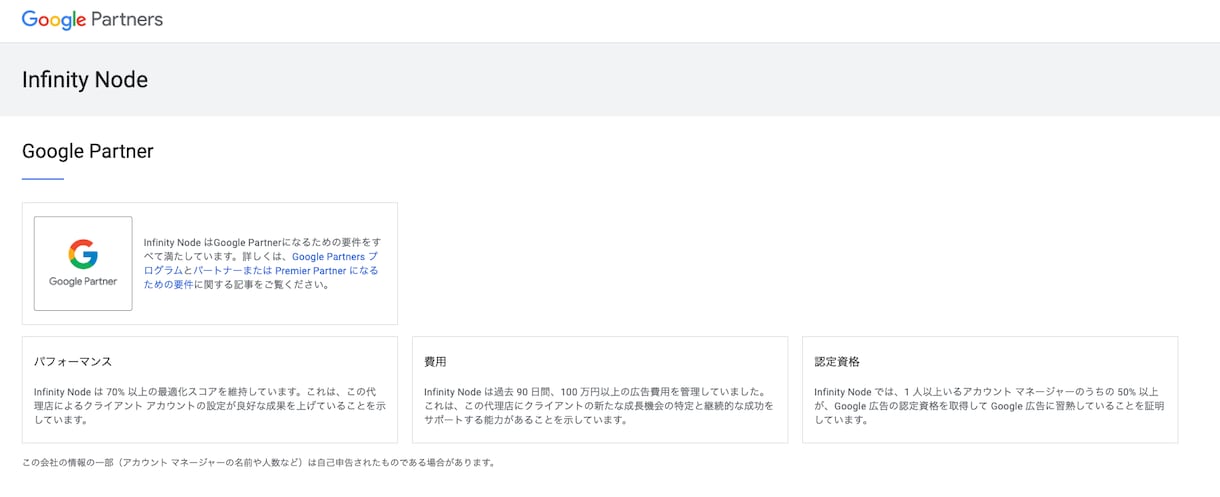Click the Google Partners logo in header
Viewport: 1220px width, 497px height.
point(92,20)
